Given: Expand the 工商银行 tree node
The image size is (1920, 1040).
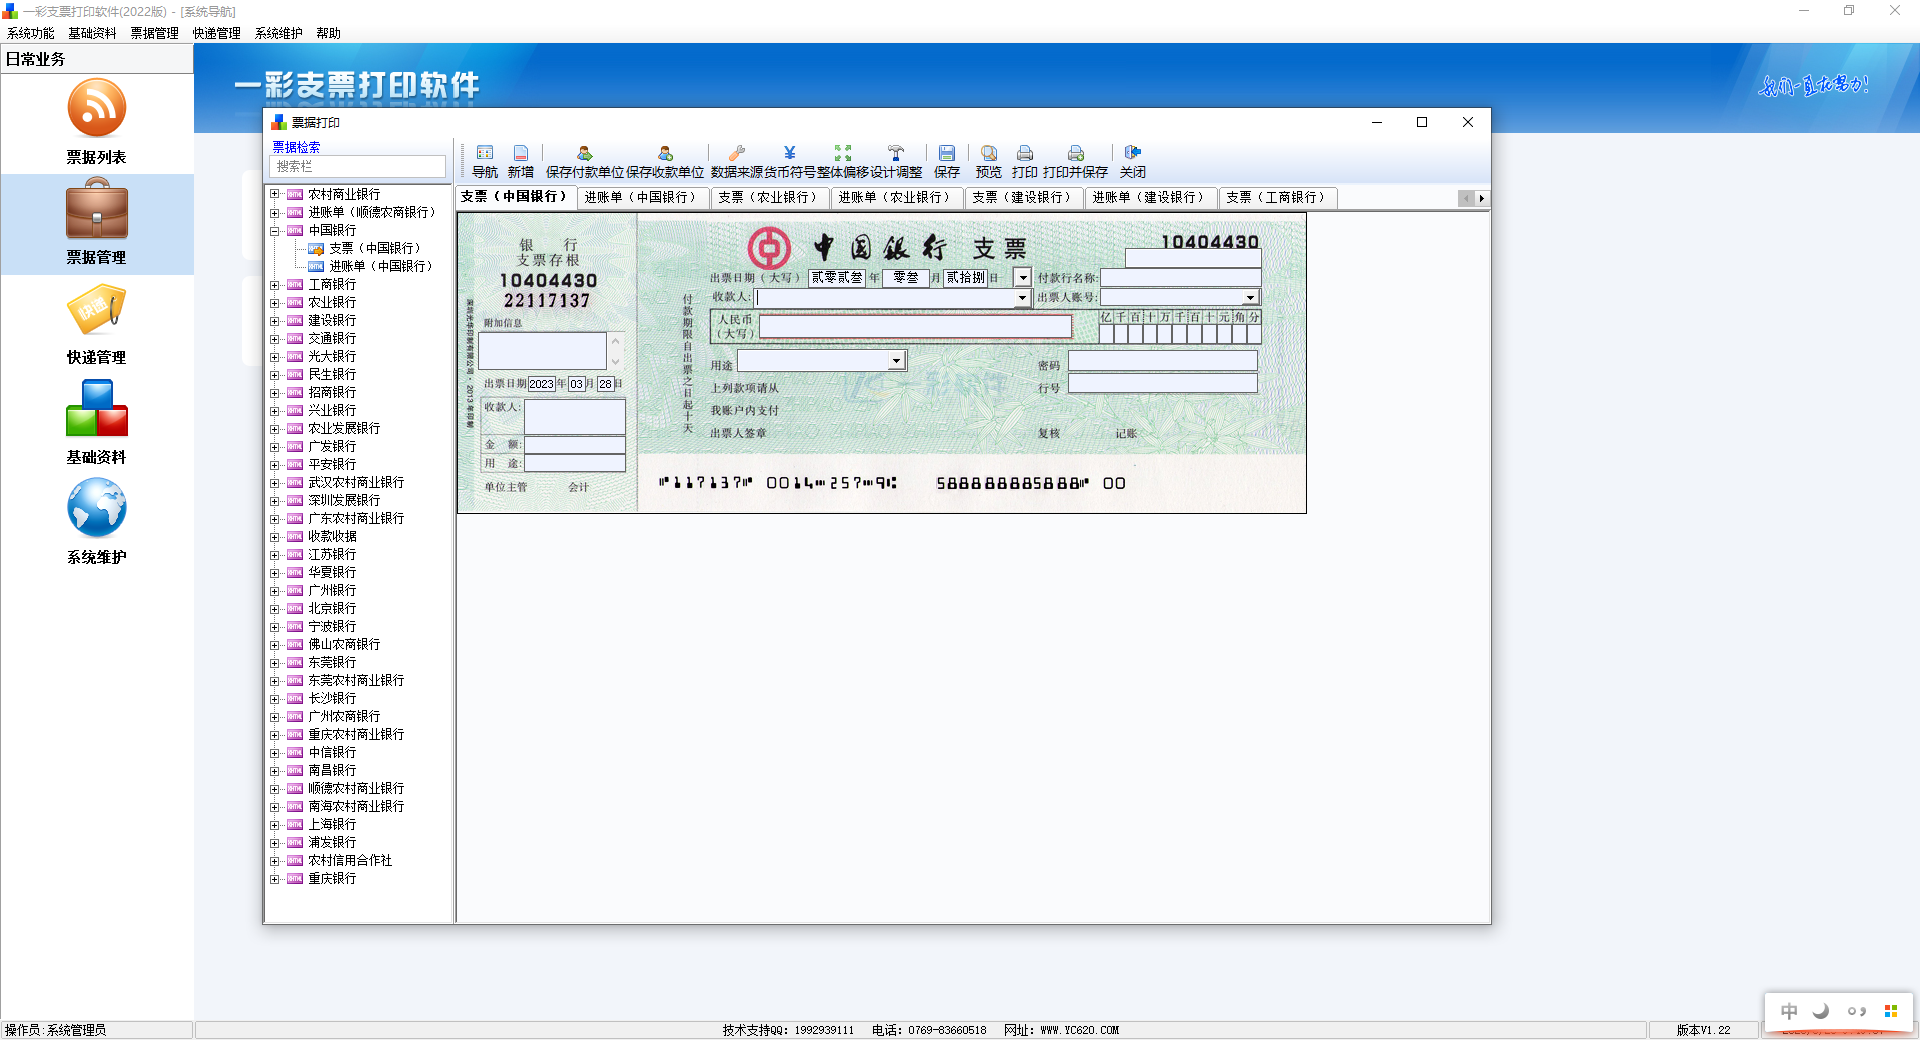Looking at the screenshot, I should 274,285.
